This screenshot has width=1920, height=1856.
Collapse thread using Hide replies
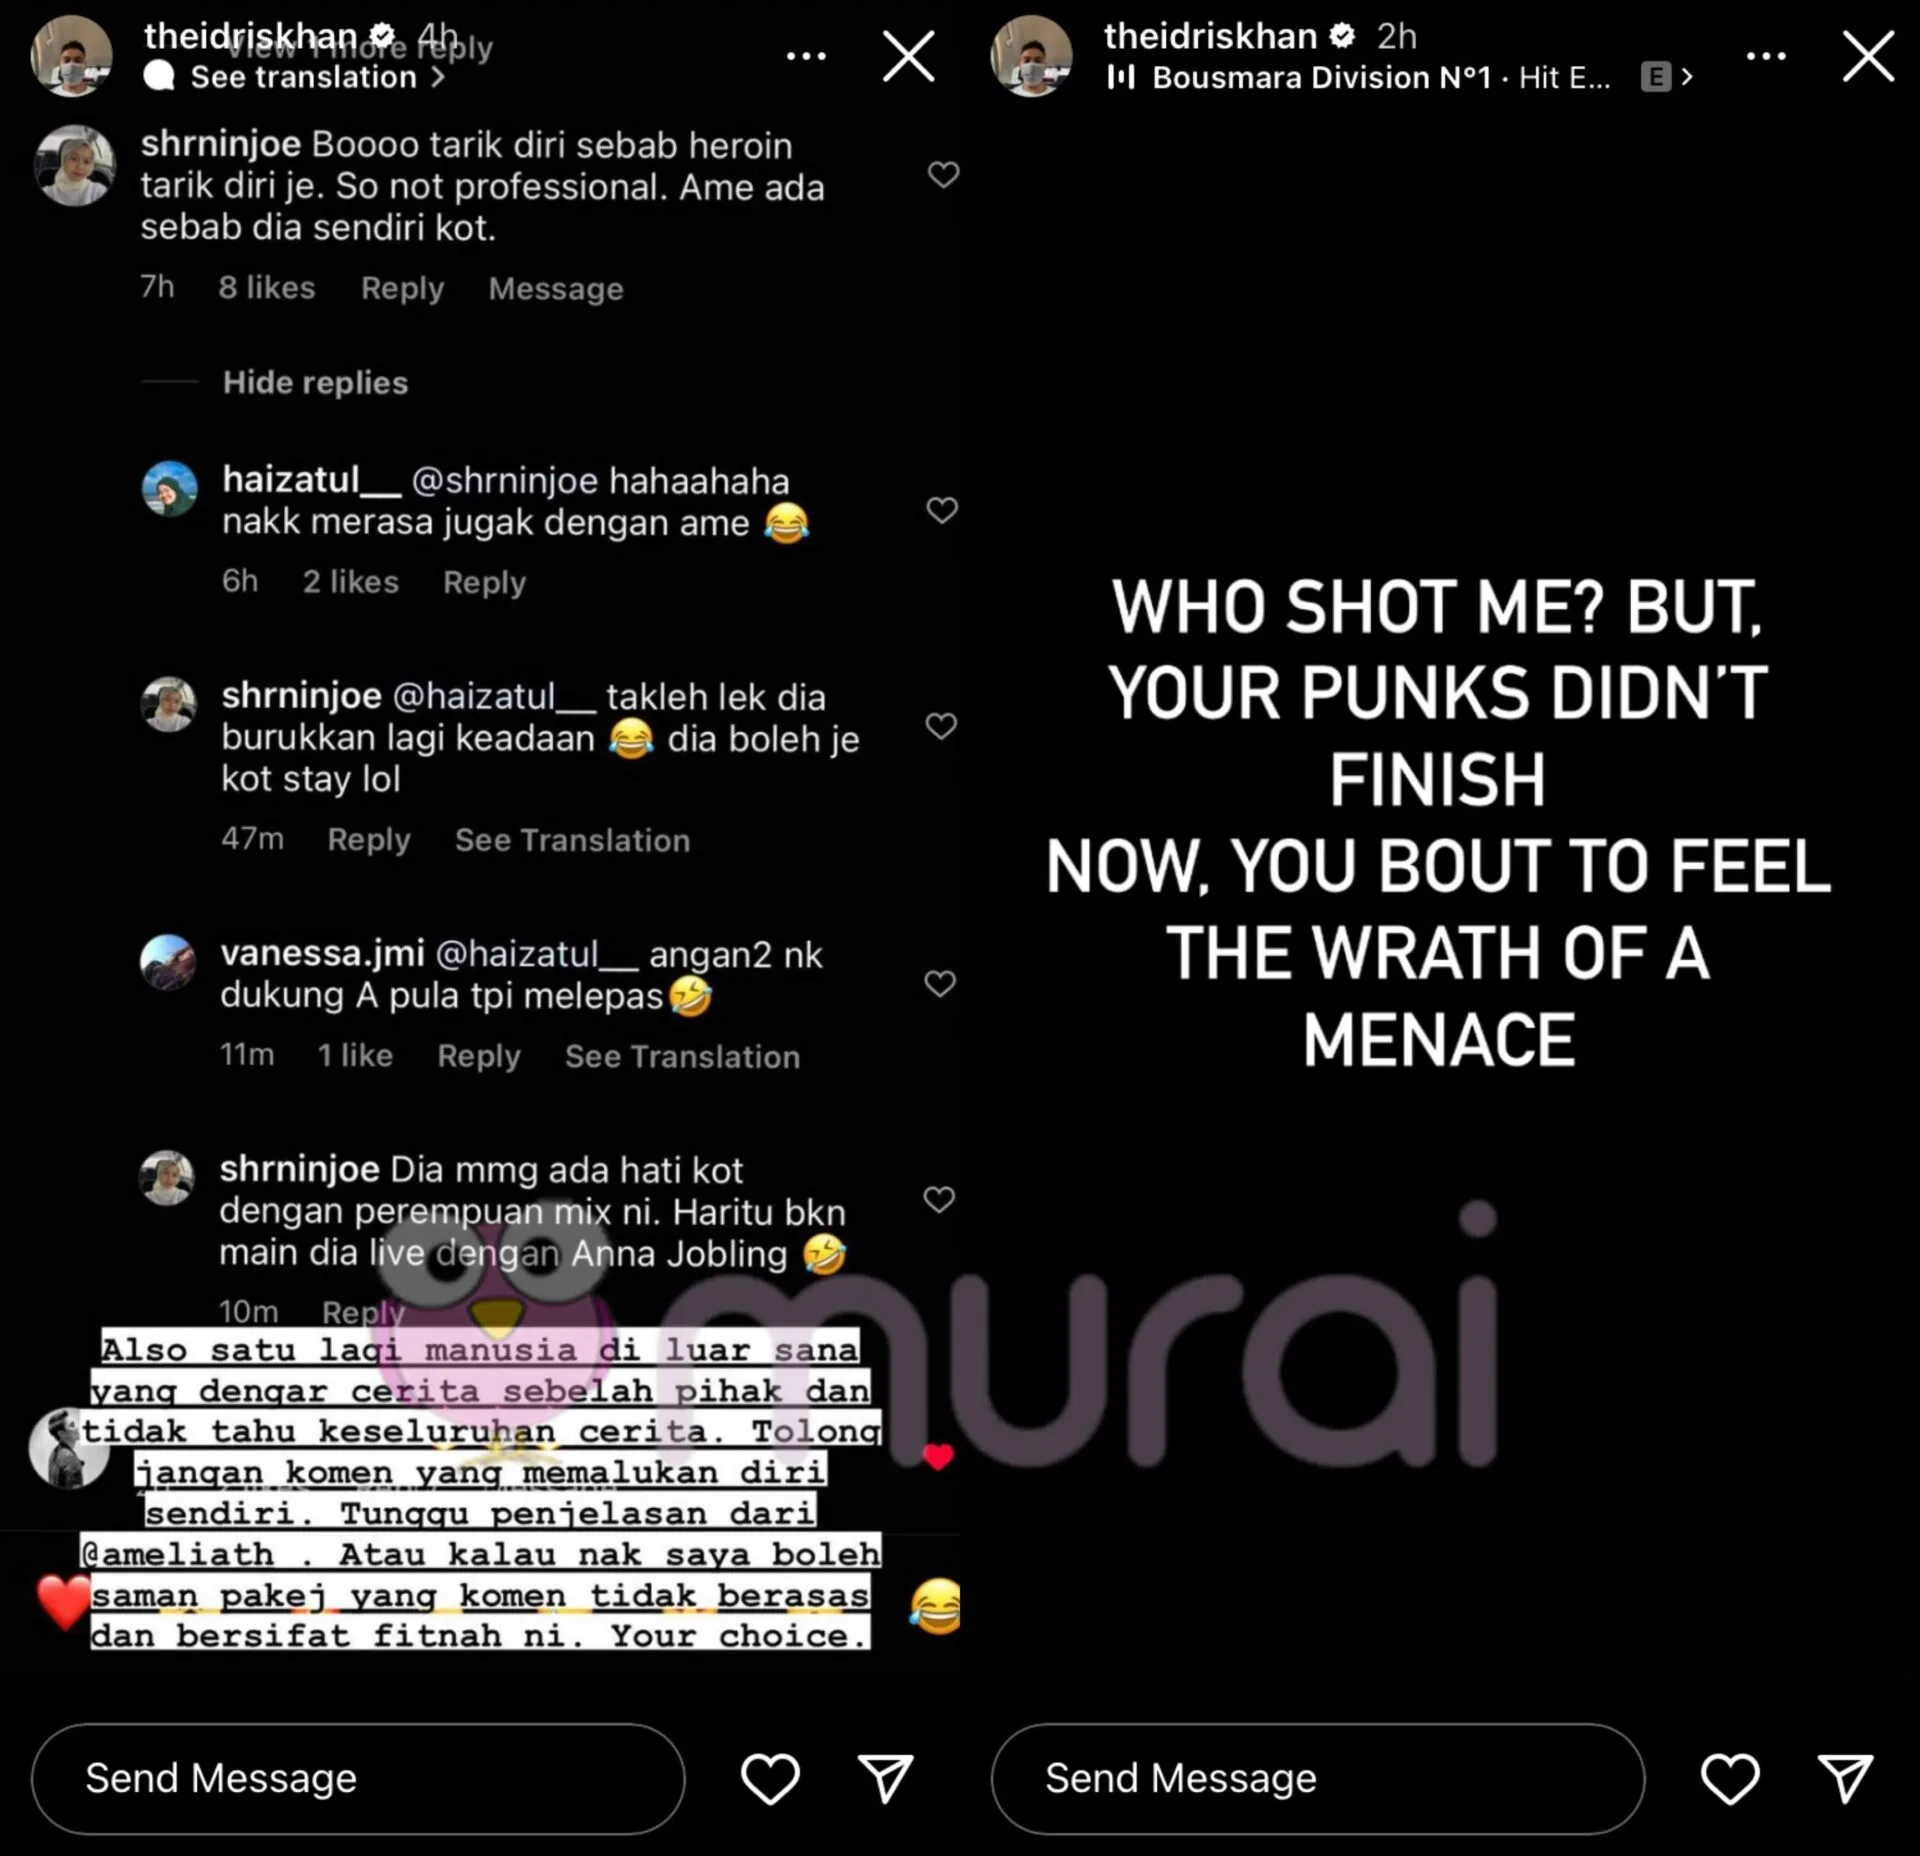(x=315, y=382)
